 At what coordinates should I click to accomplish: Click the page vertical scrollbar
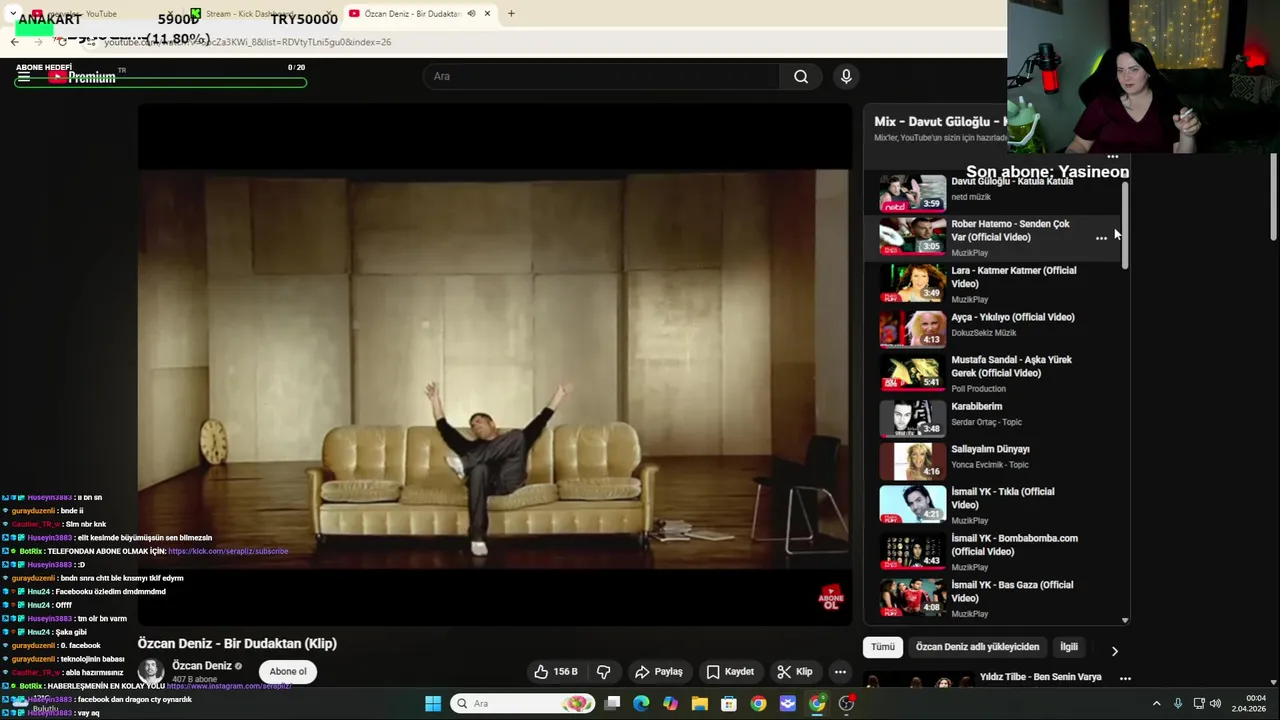(1273, 195)
